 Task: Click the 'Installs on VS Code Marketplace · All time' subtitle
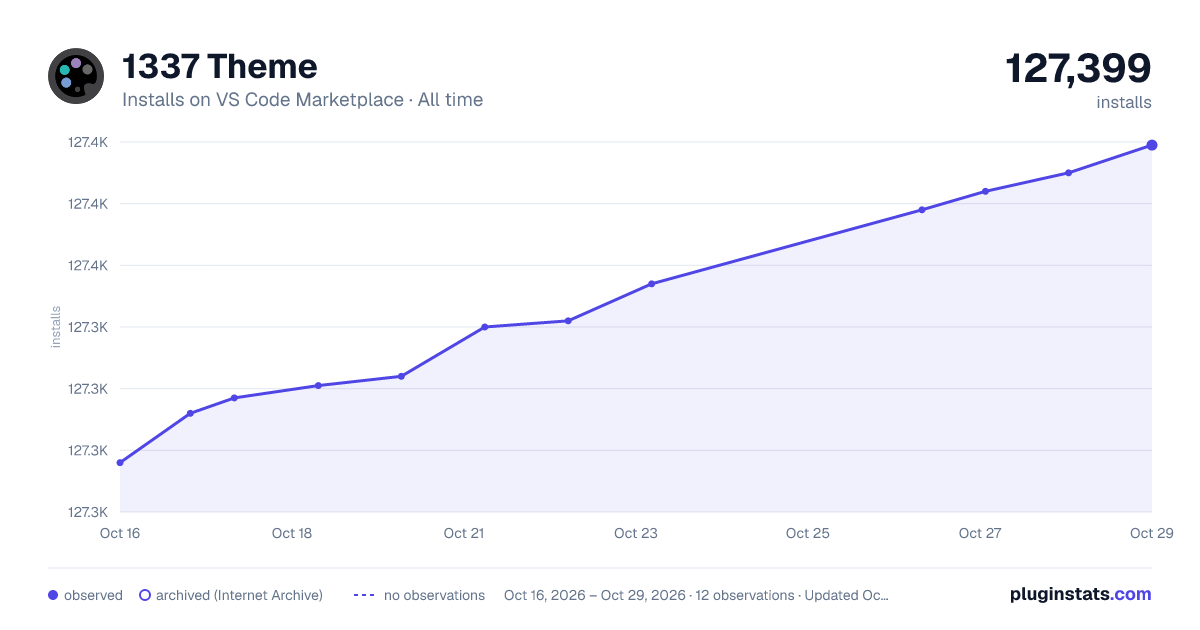coord(302,100)
